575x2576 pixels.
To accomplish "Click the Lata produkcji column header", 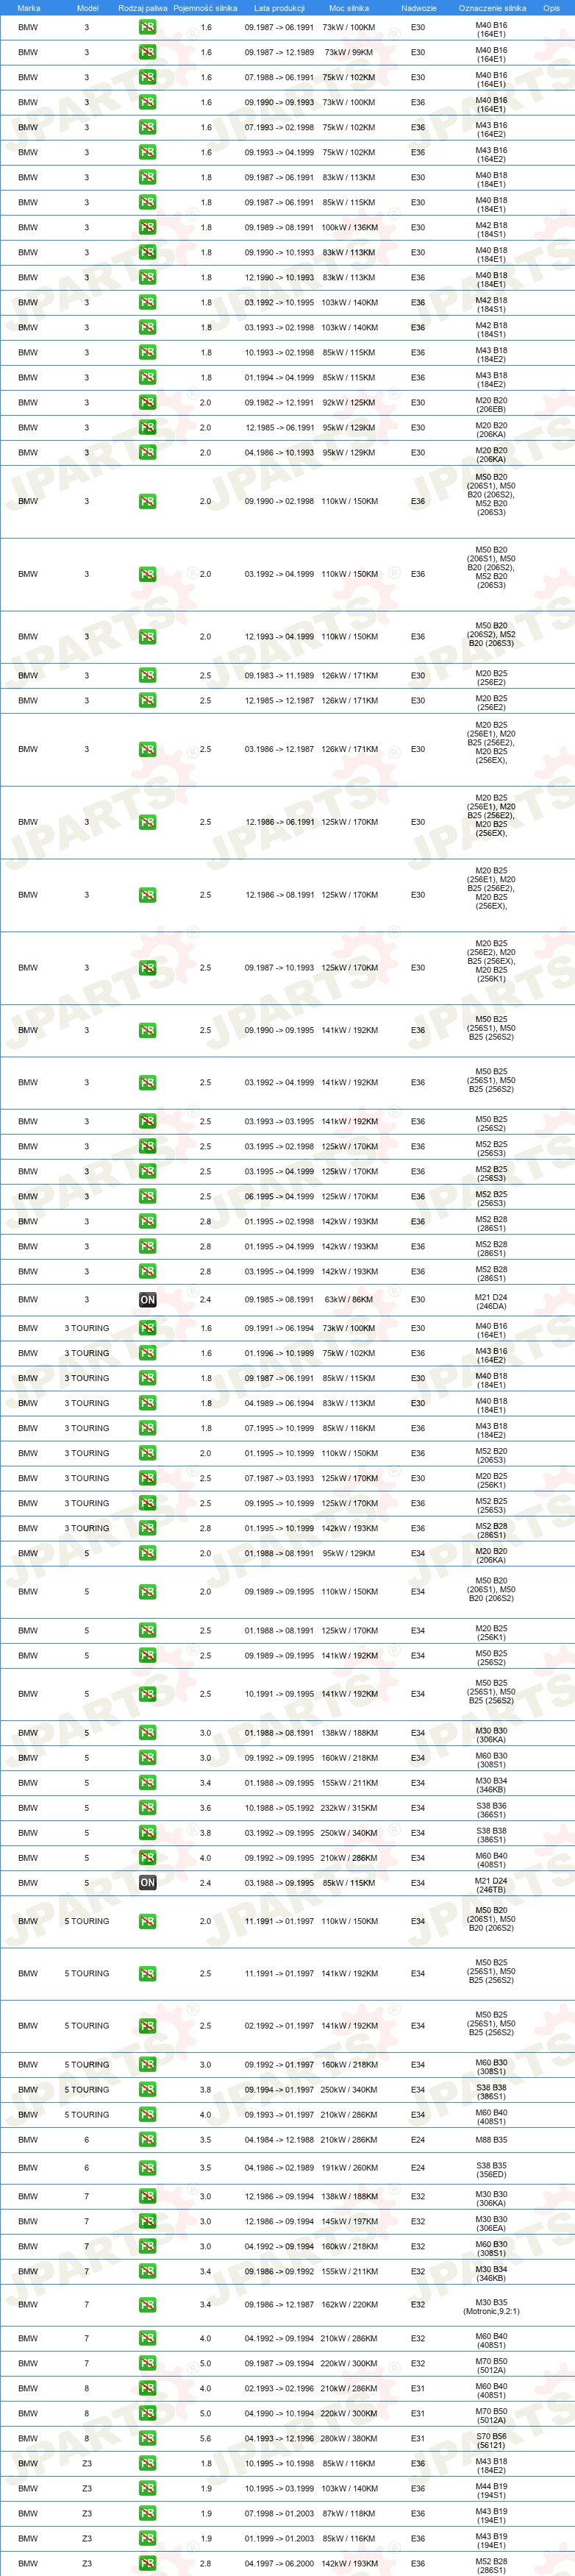I will 279,8.
